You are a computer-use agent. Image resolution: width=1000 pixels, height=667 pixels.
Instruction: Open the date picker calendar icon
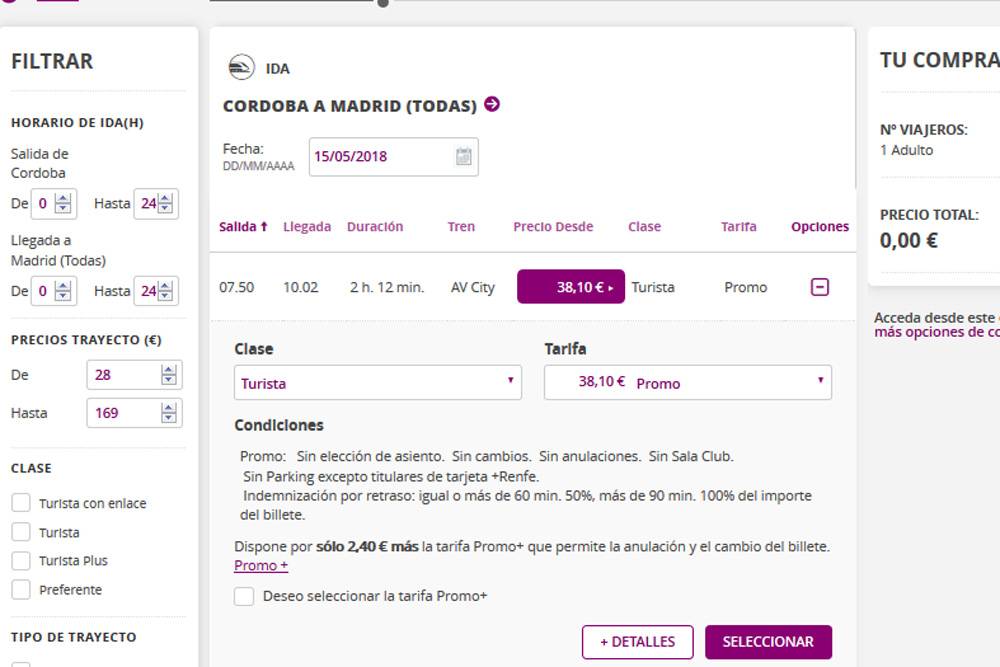click(x=463, y=156)
